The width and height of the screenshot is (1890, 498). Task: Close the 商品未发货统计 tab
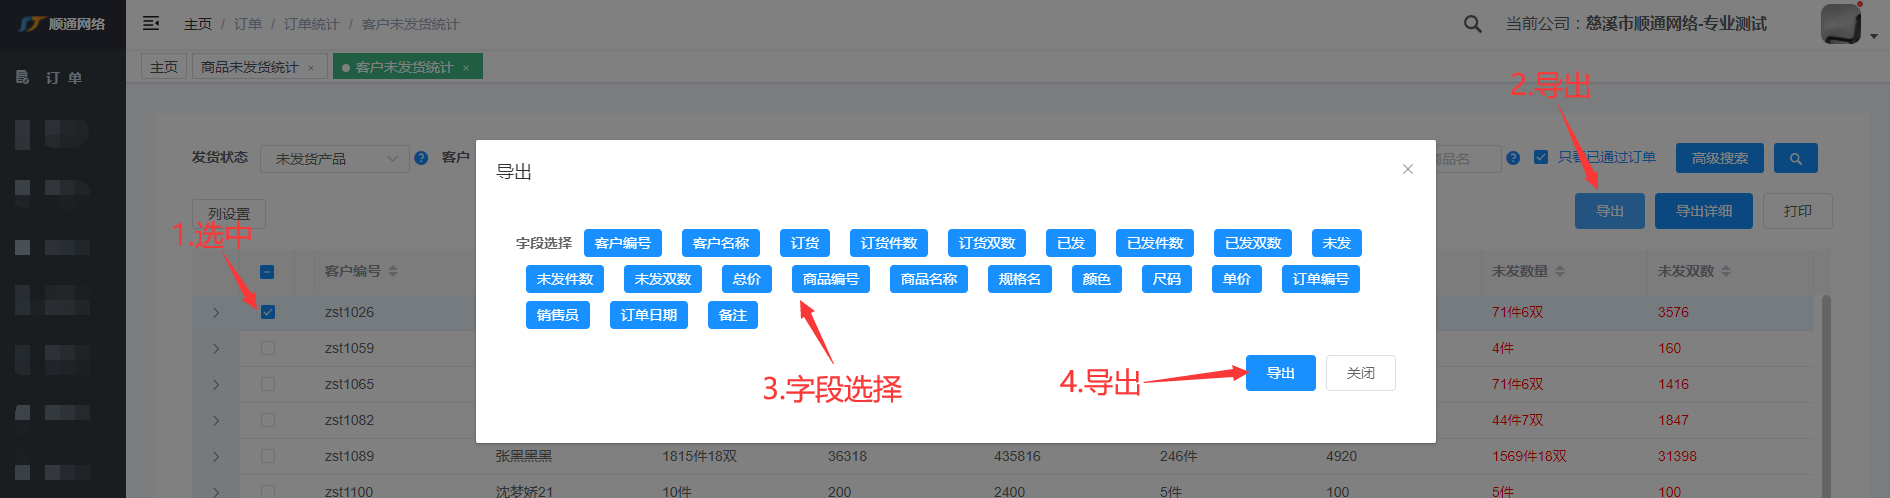311,68
